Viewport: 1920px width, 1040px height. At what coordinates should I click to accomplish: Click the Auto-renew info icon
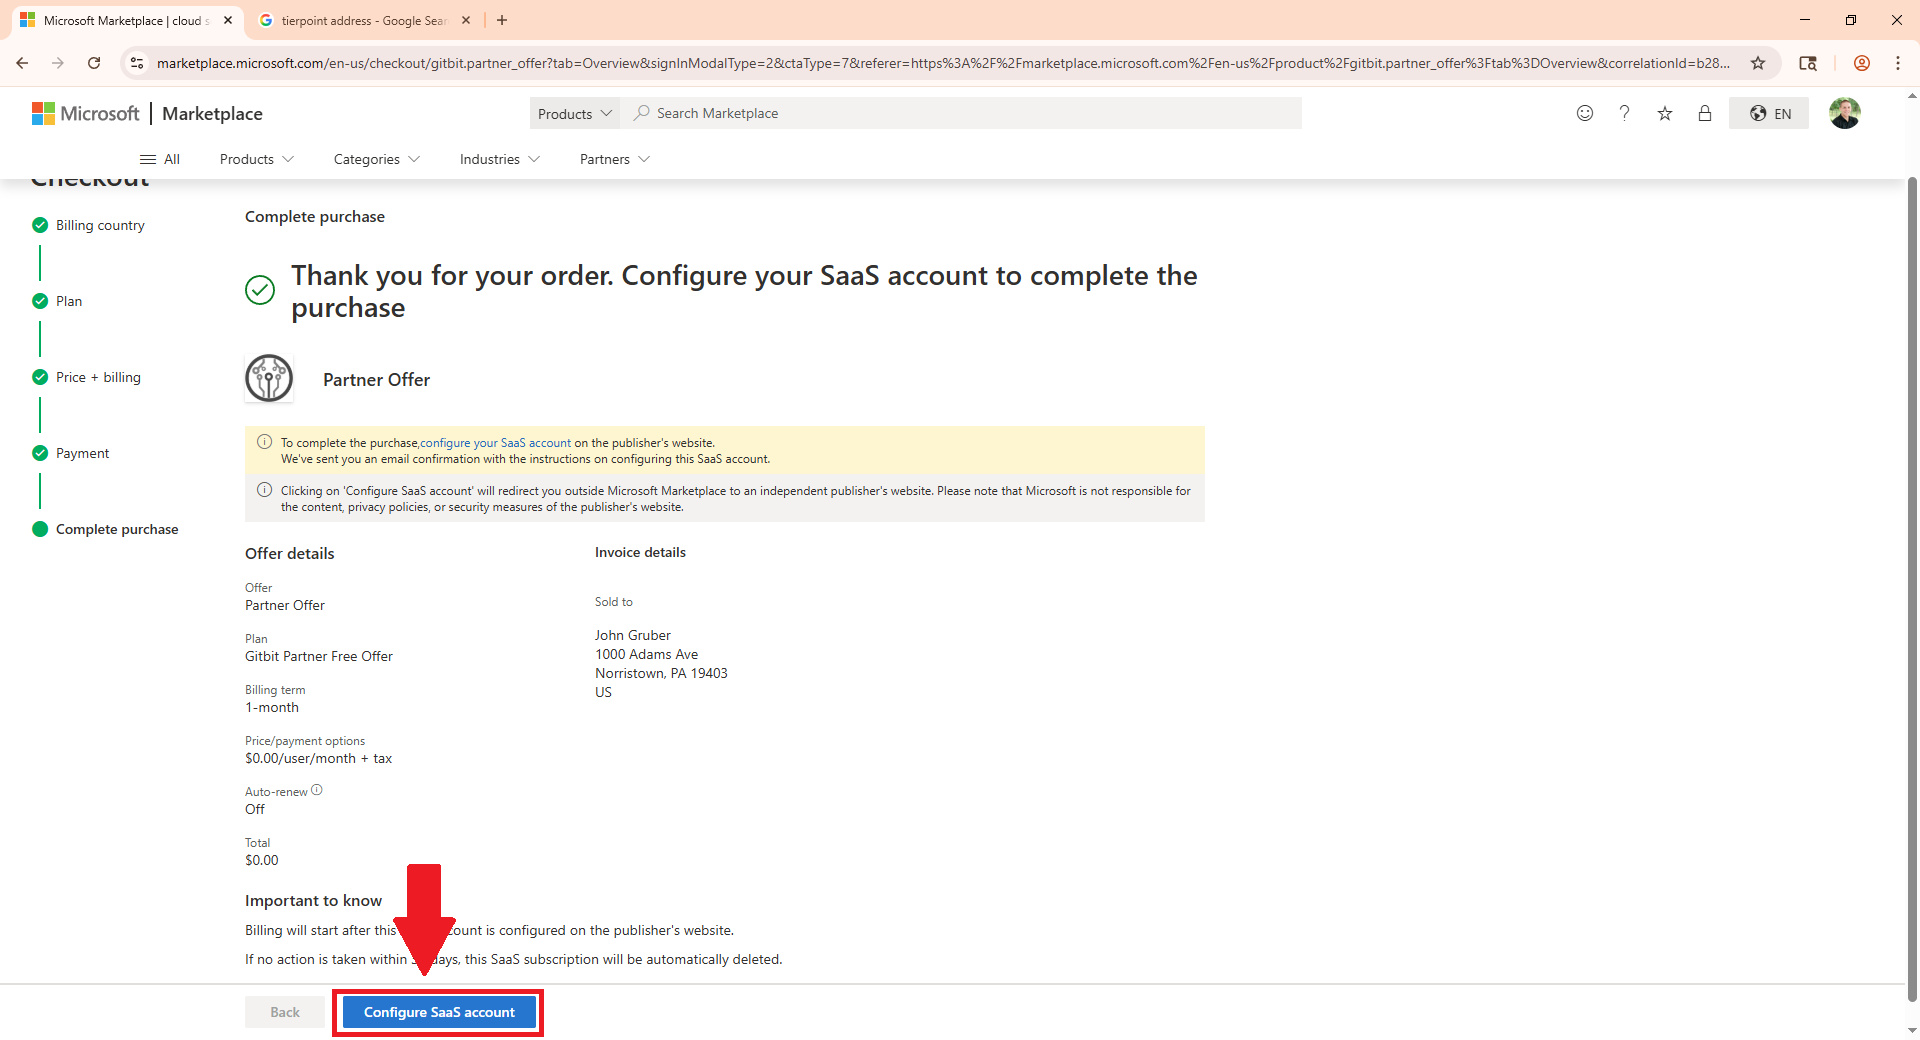[317, 790]
